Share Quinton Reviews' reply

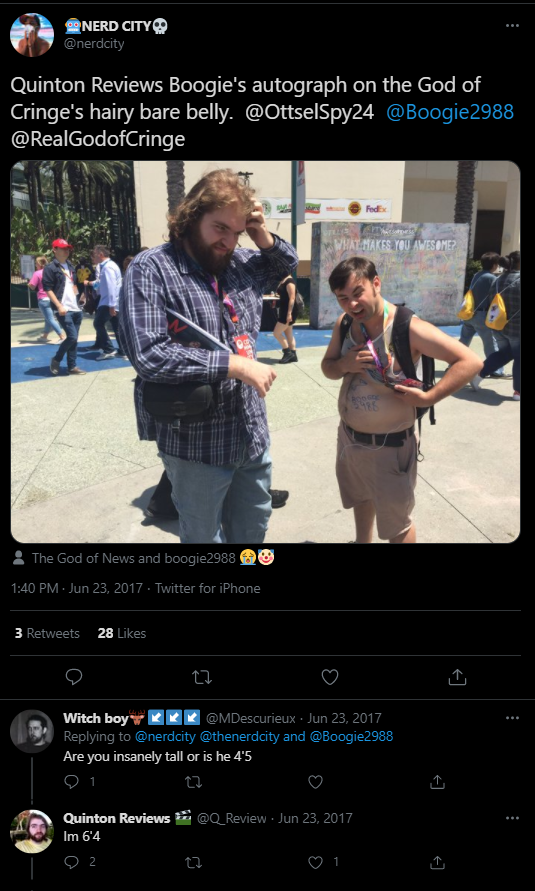coord(437,862)
